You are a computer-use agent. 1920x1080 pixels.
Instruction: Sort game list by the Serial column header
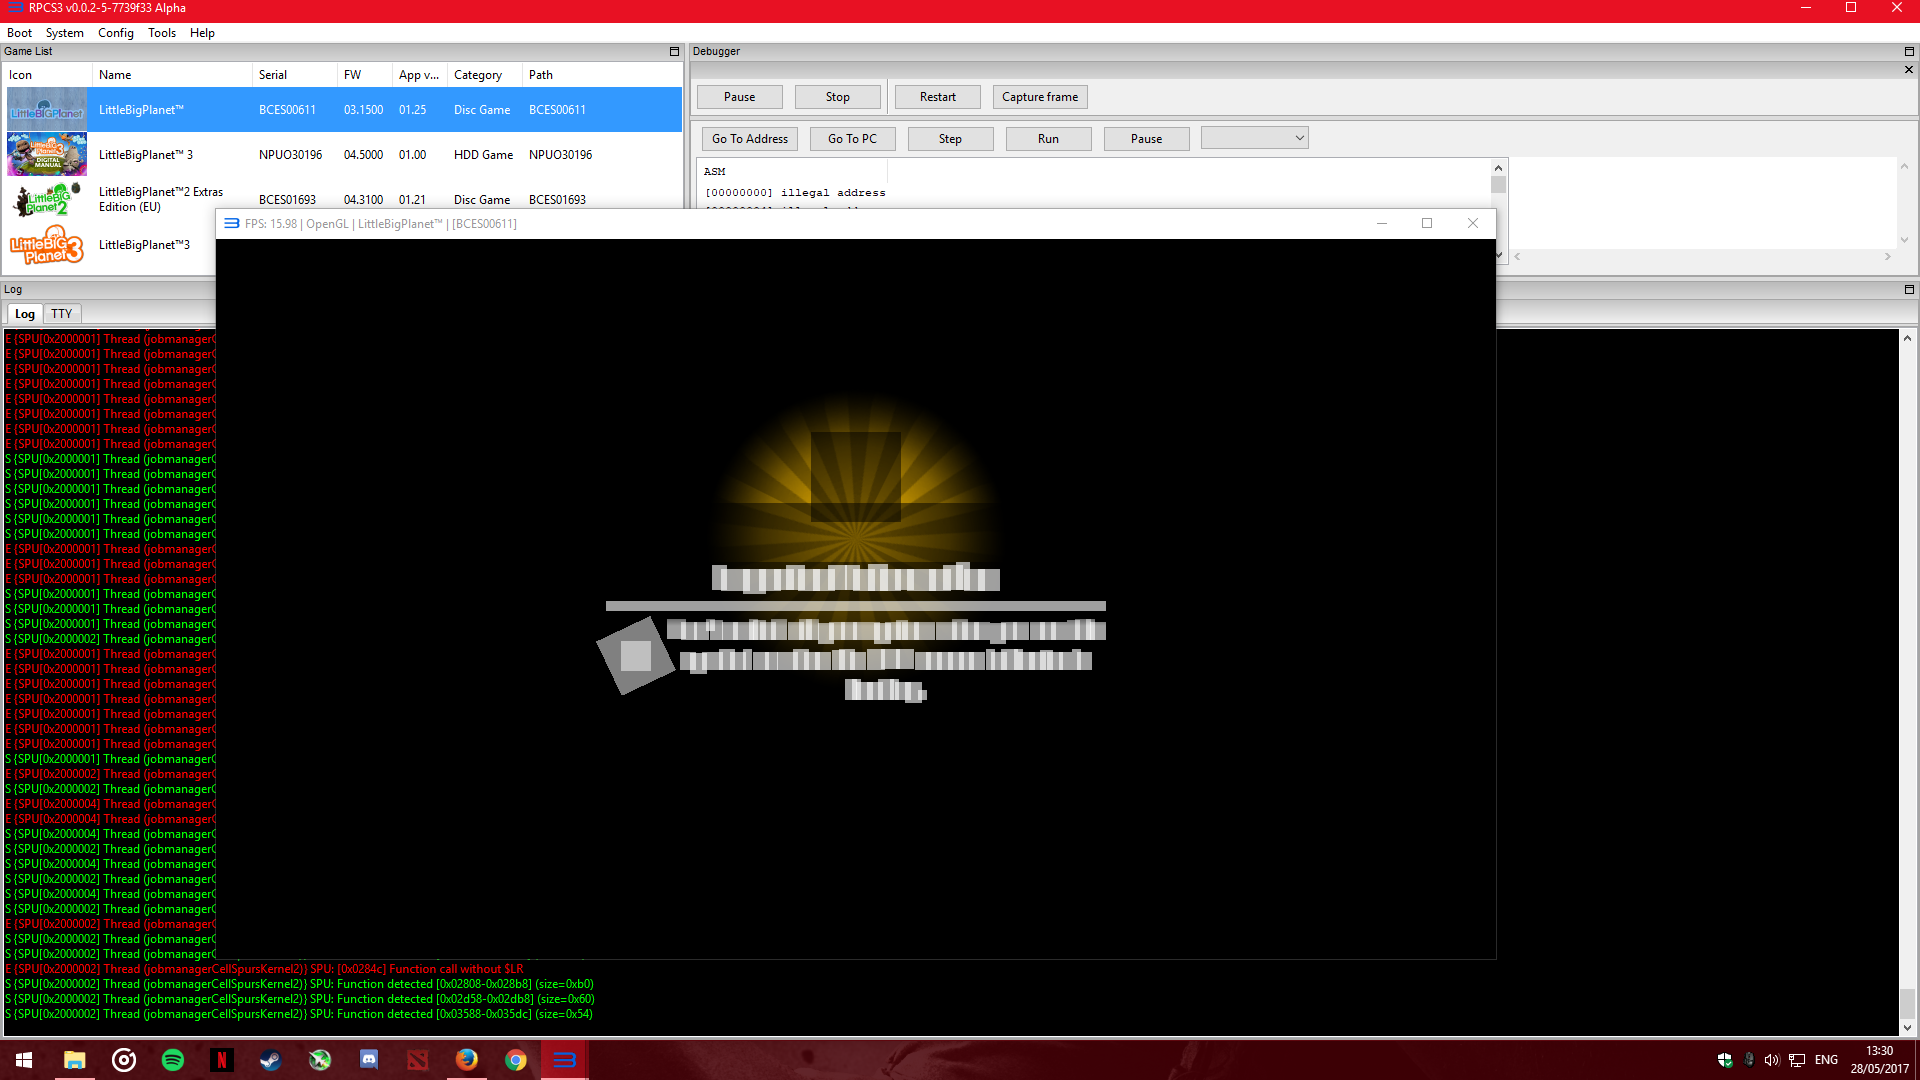coord(273,75)
